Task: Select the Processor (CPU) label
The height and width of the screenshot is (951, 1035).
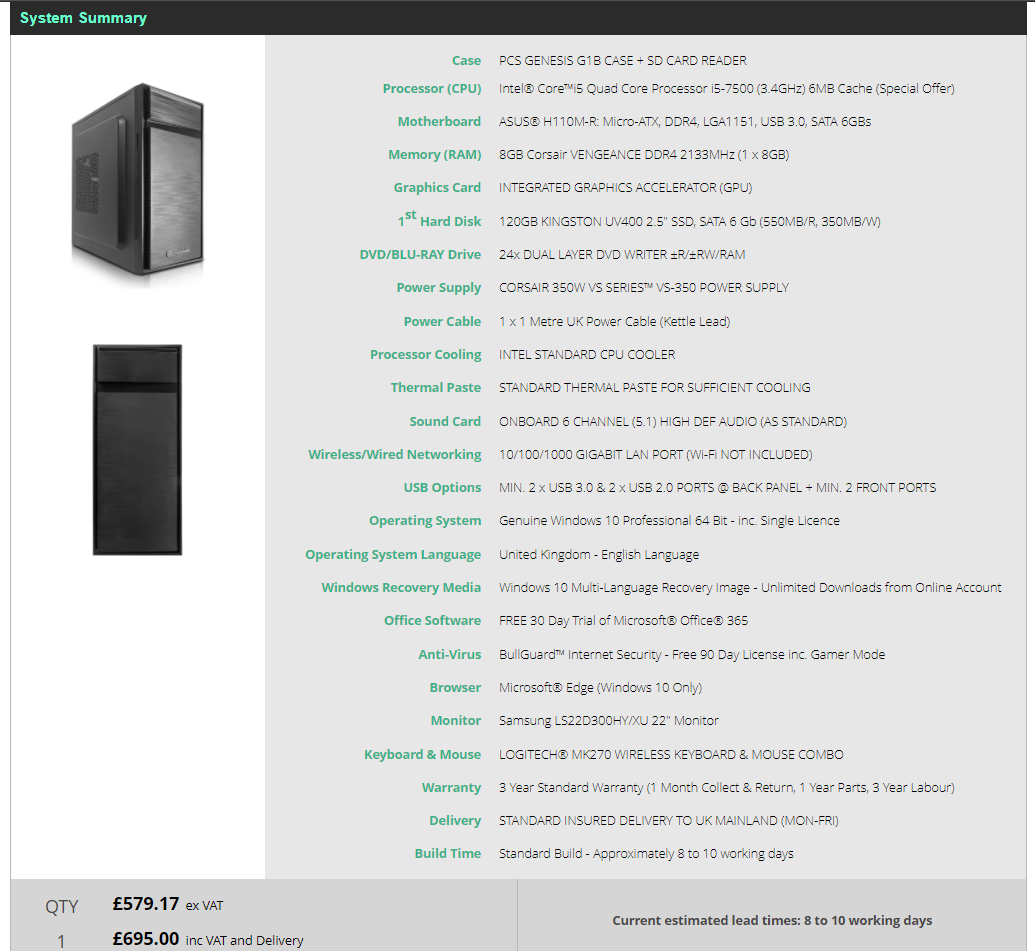Action: [431, 88]
